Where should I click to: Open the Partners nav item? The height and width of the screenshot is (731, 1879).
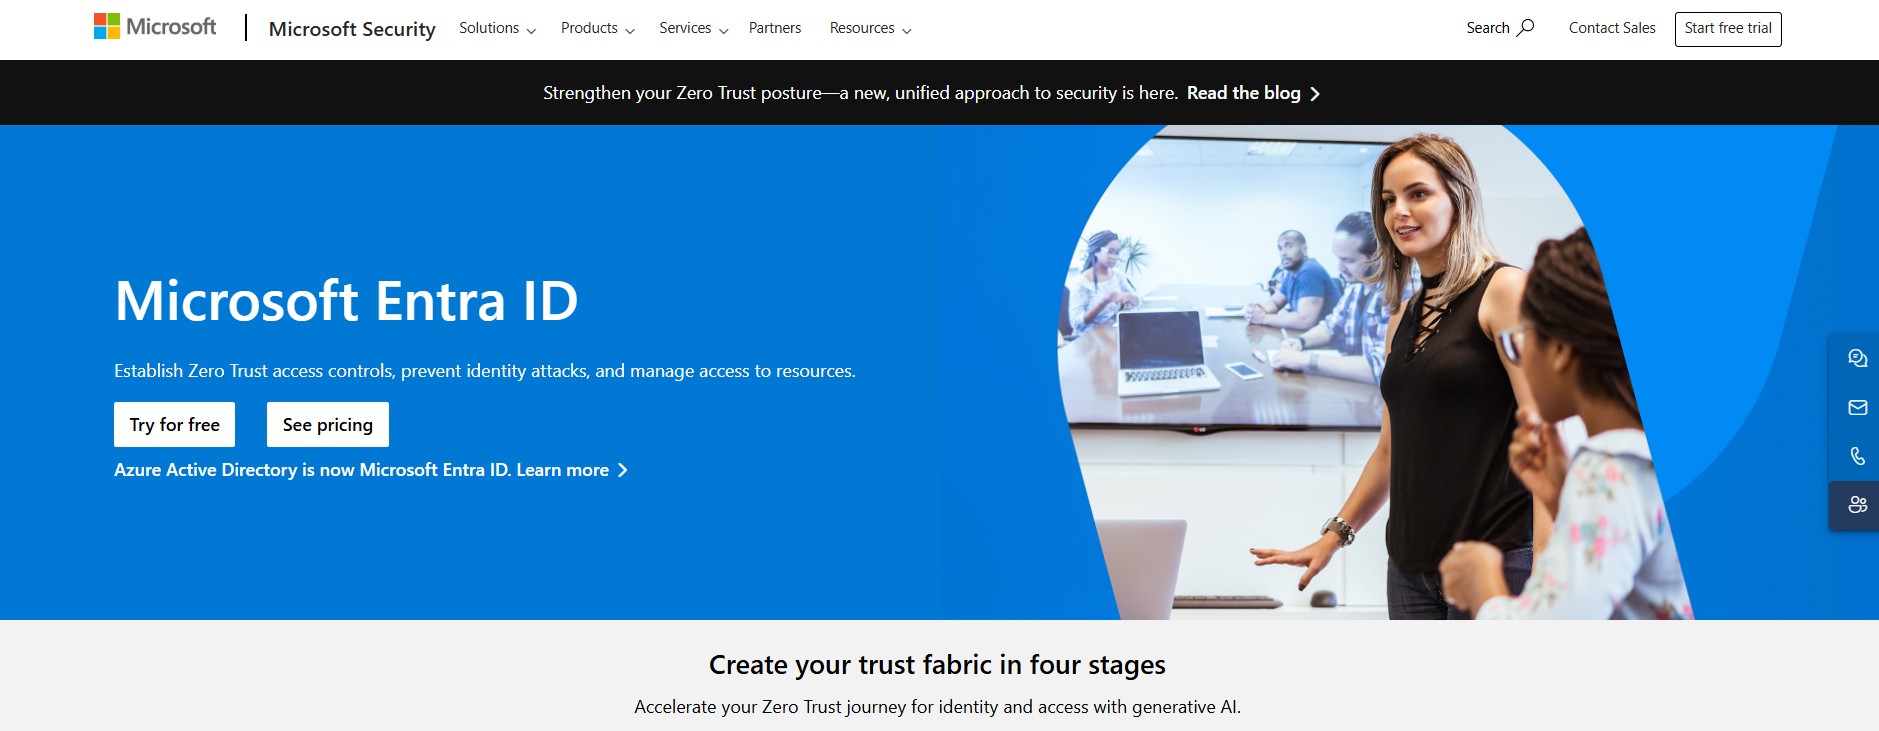click(775, 28)
